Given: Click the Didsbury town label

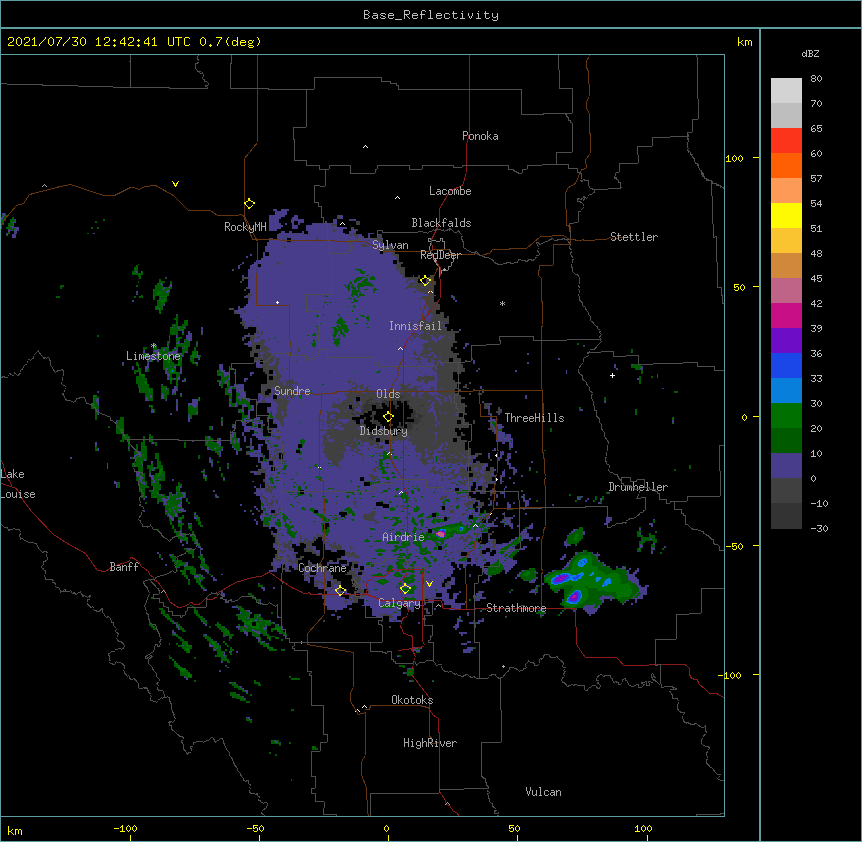Looking at the screenshot, I should 384,431.
